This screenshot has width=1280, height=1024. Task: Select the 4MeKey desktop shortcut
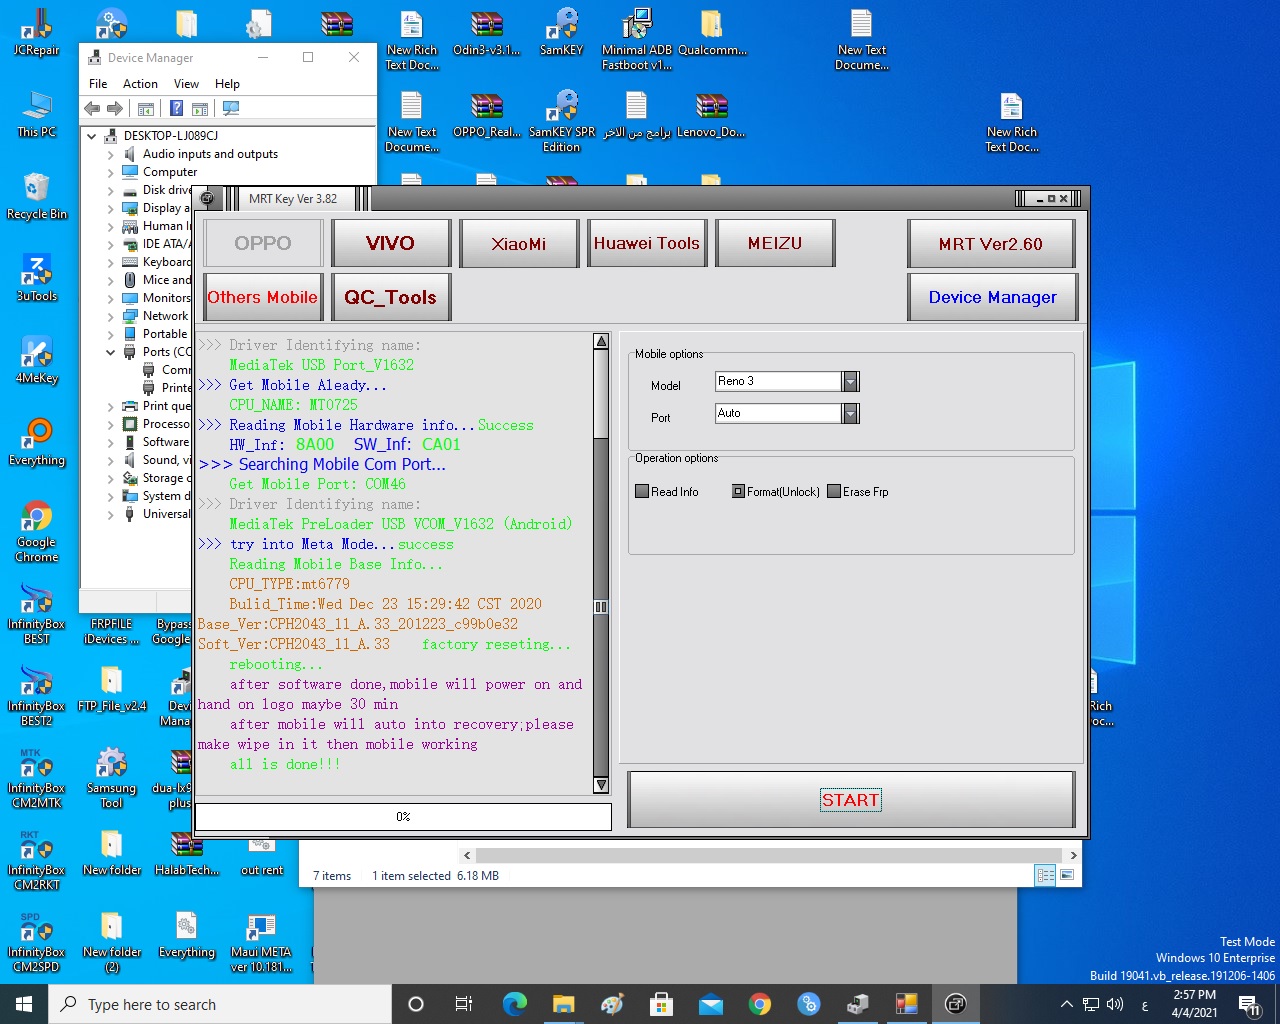tap(37, 360)
